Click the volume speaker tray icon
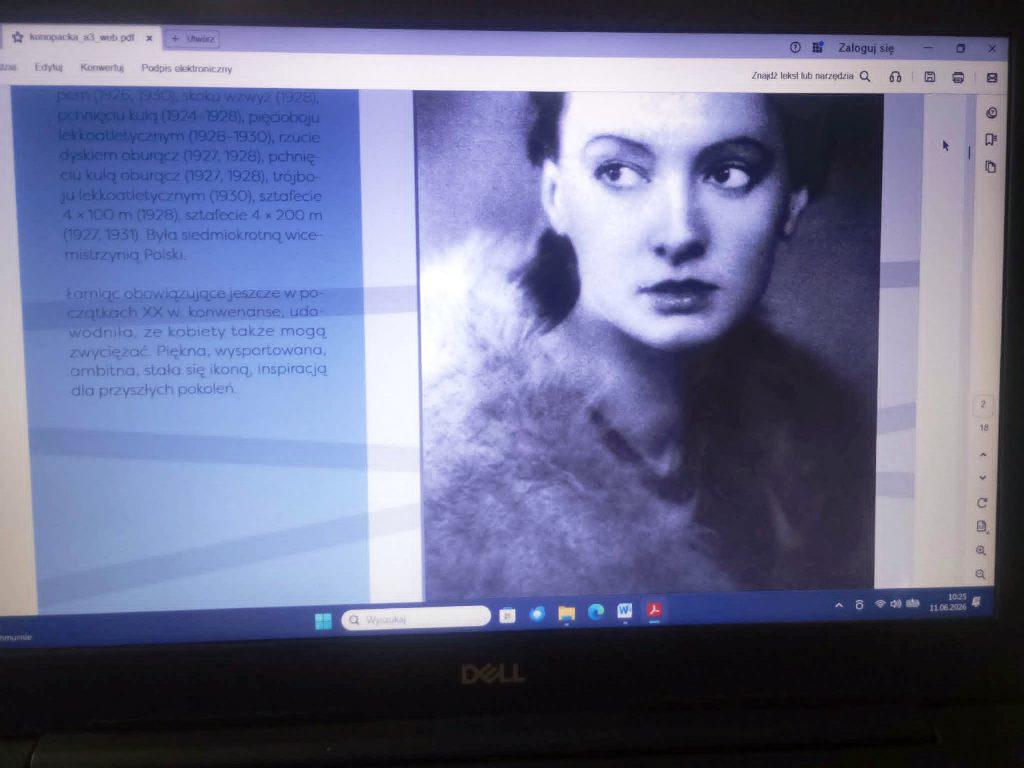The height and width of the screenshot is (768, 1024). pyautogui.click(x=895, y=604)
